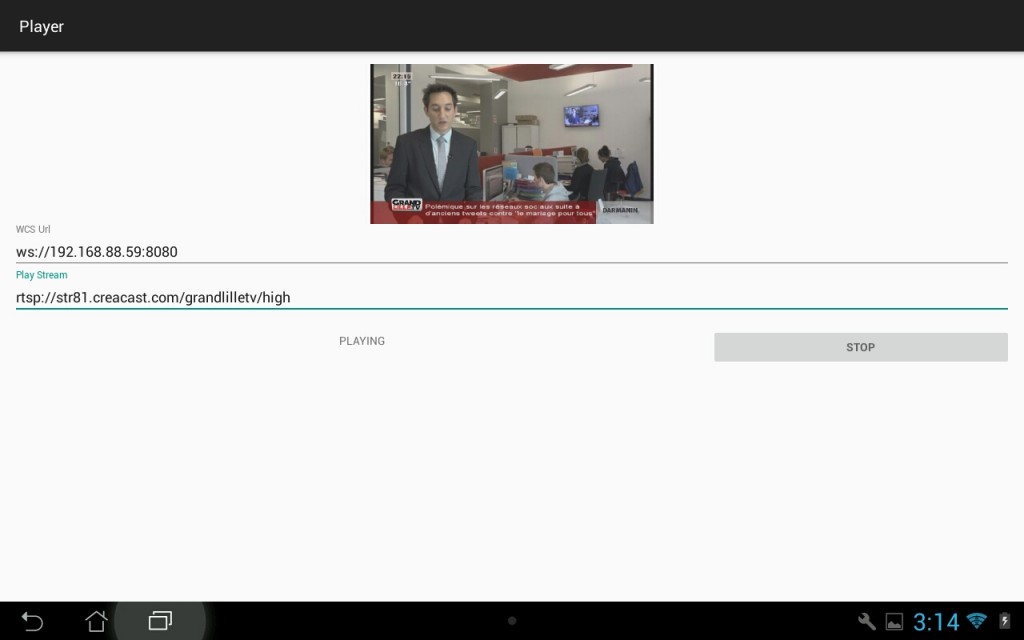Image resolution: width=1024 pixels, height=640 pixels.
Task: Tap the screenshot notification icon
Action: 895,621
